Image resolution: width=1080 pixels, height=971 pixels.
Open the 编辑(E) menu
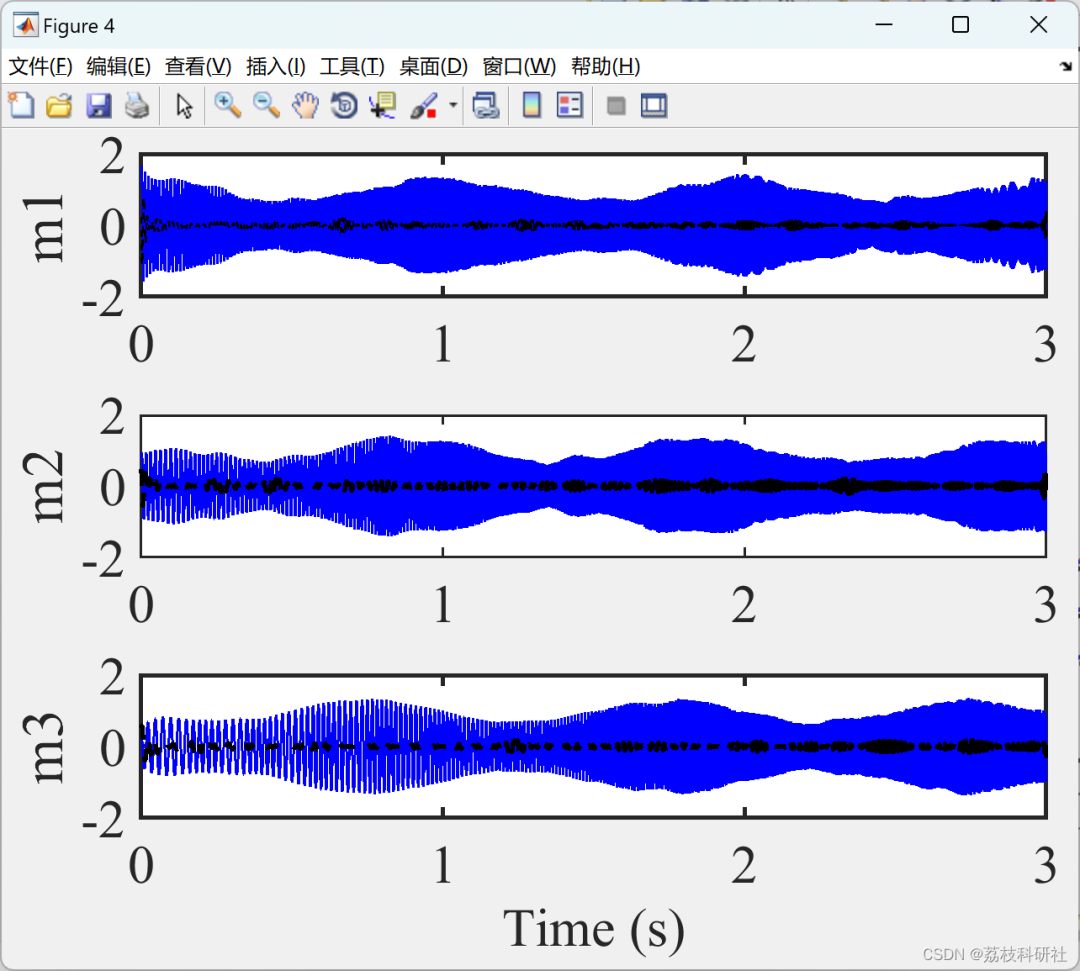118,67
